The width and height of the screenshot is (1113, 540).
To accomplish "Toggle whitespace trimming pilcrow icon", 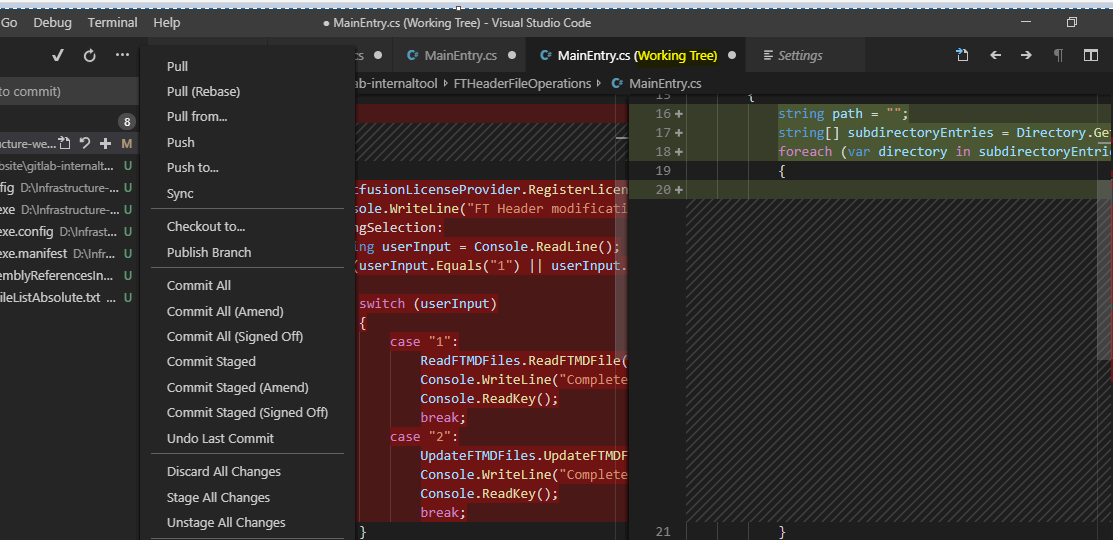I will 1059,55.
